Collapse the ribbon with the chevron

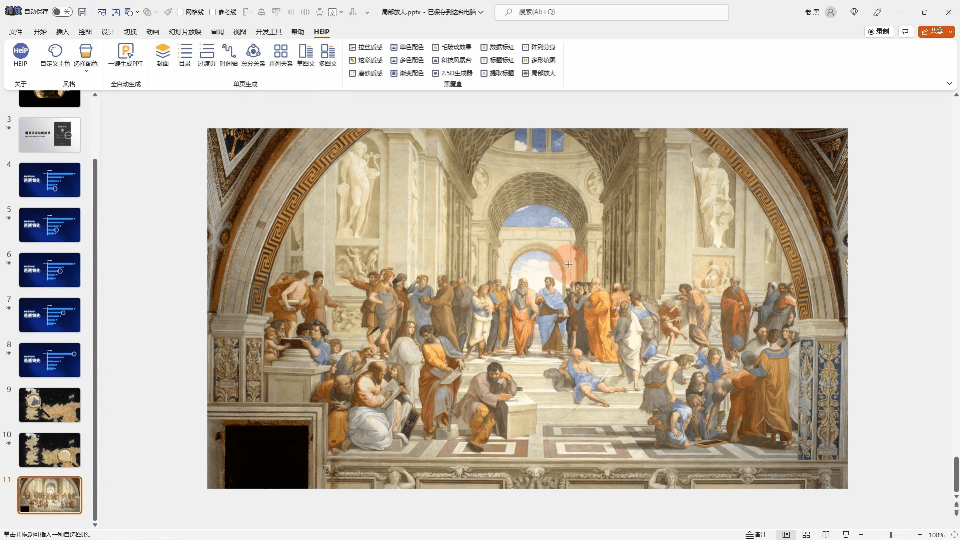click(950, 83)
